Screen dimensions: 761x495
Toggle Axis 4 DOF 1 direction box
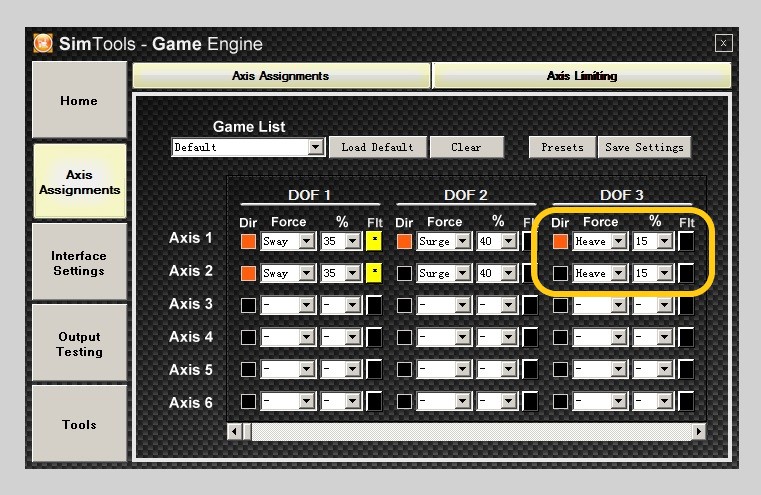248,337
